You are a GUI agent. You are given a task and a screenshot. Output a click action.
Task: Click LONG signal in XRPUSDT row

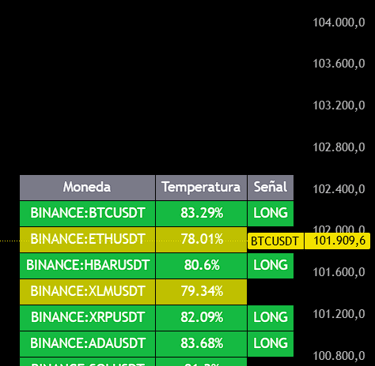(270, 317)
